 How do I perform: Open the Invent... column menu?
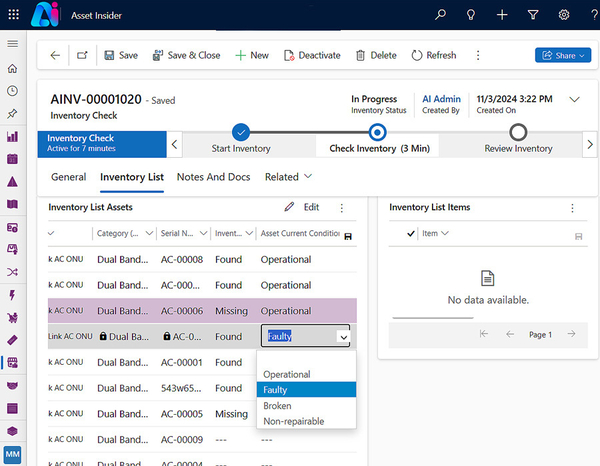point(249,233)
